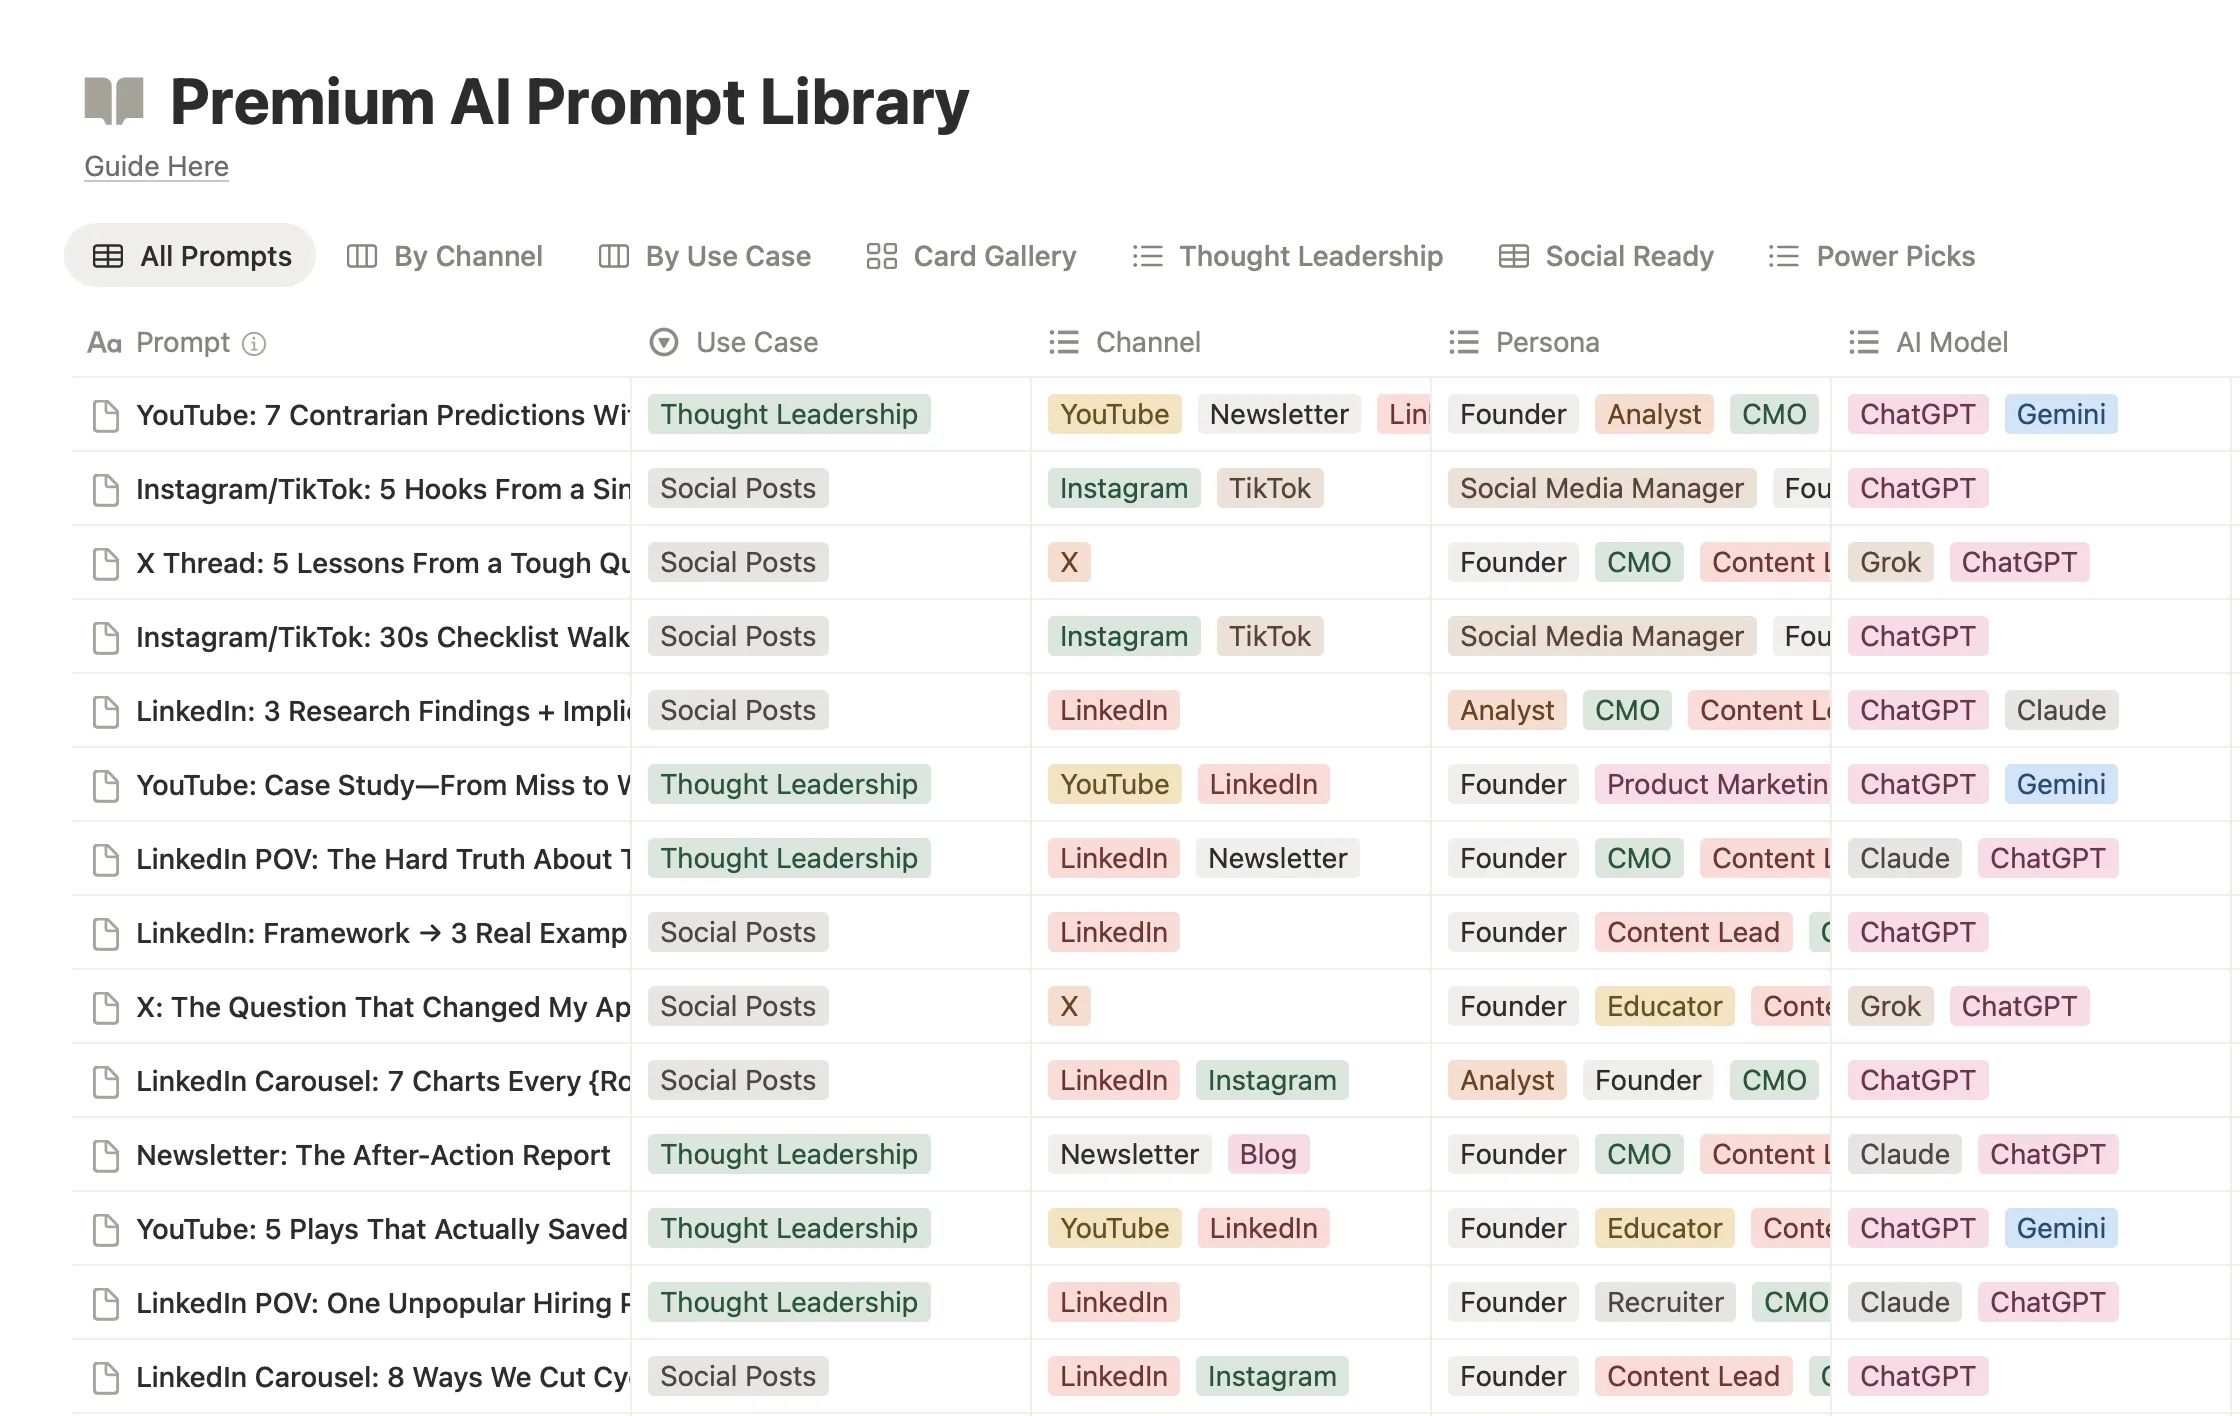Open the Use Case column options menu
The image size is (2240, 1416).
point(758,342)
